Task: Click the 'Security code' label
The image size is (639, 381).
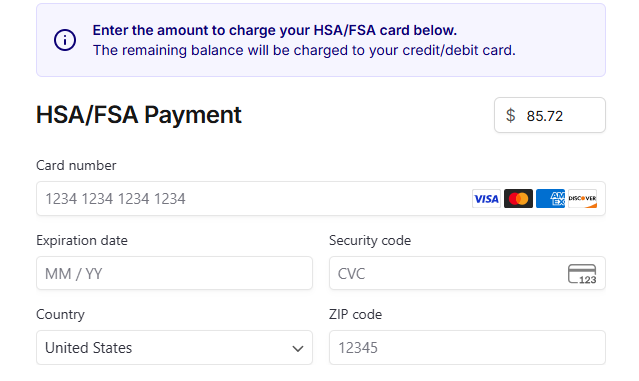Action: point(370,240)
